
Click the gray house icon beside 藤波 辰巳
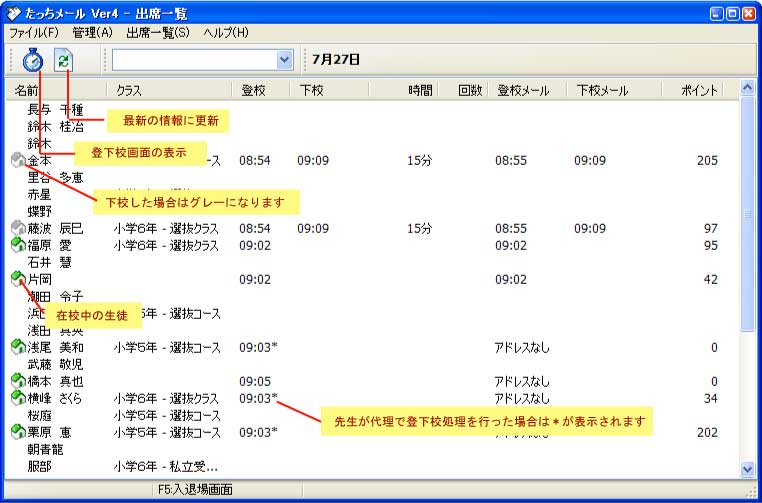pyautogui.click(x=18, y=229)
